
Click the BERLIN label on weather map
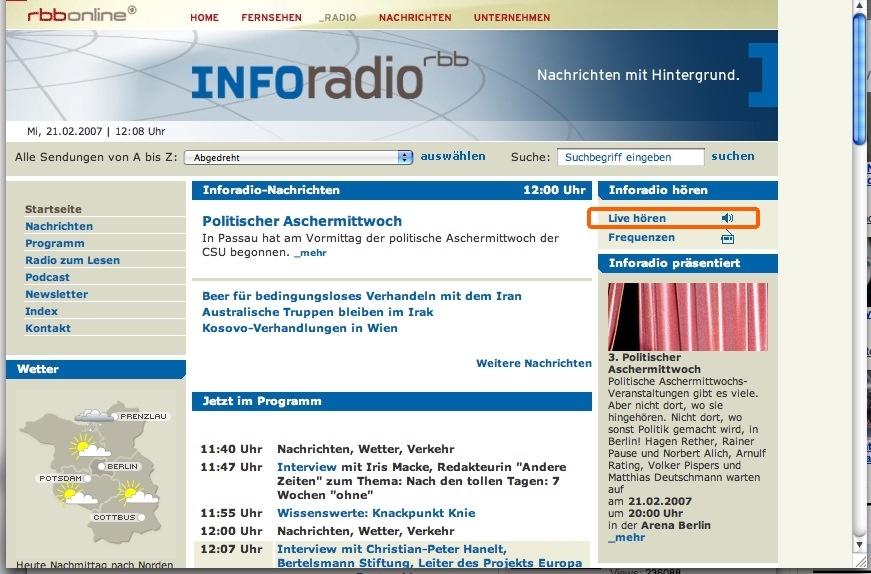coord(122,466)
